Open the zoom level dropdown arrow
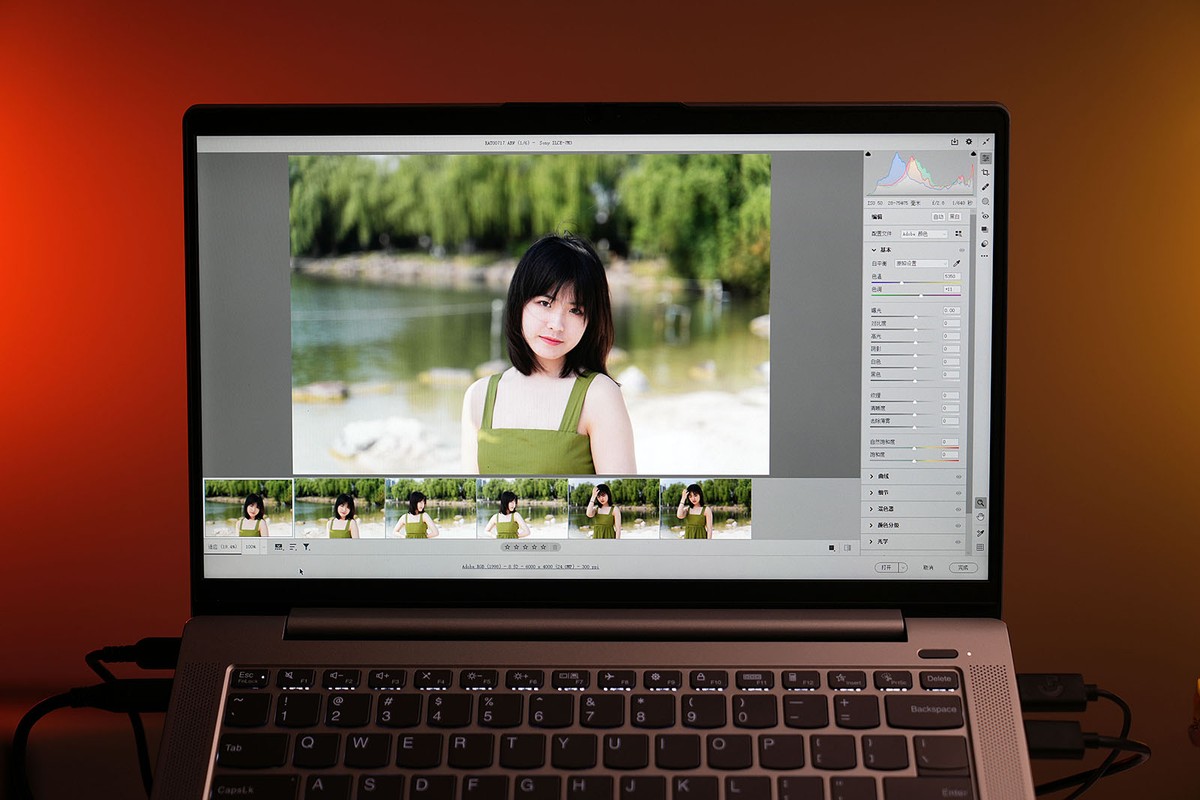Viewport: 1200px width, 800px height. (263, 547)
